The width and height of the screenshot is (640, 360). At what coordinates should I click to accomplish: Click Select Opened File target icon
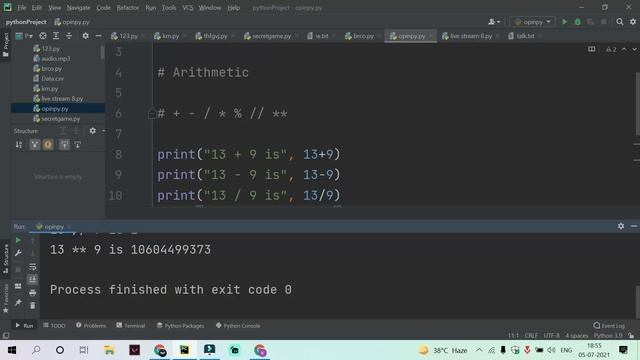coord(43,36)
